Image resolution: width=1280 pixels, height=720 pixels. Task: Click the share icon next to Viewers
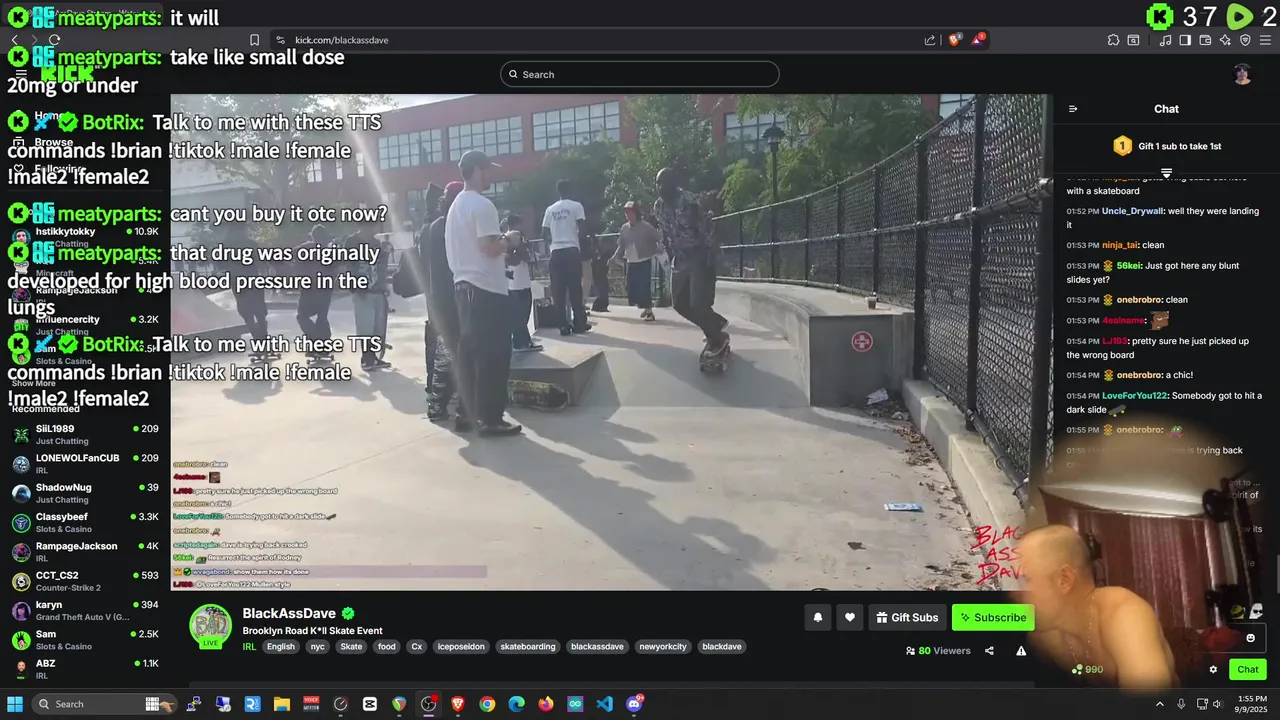(989, 651)
